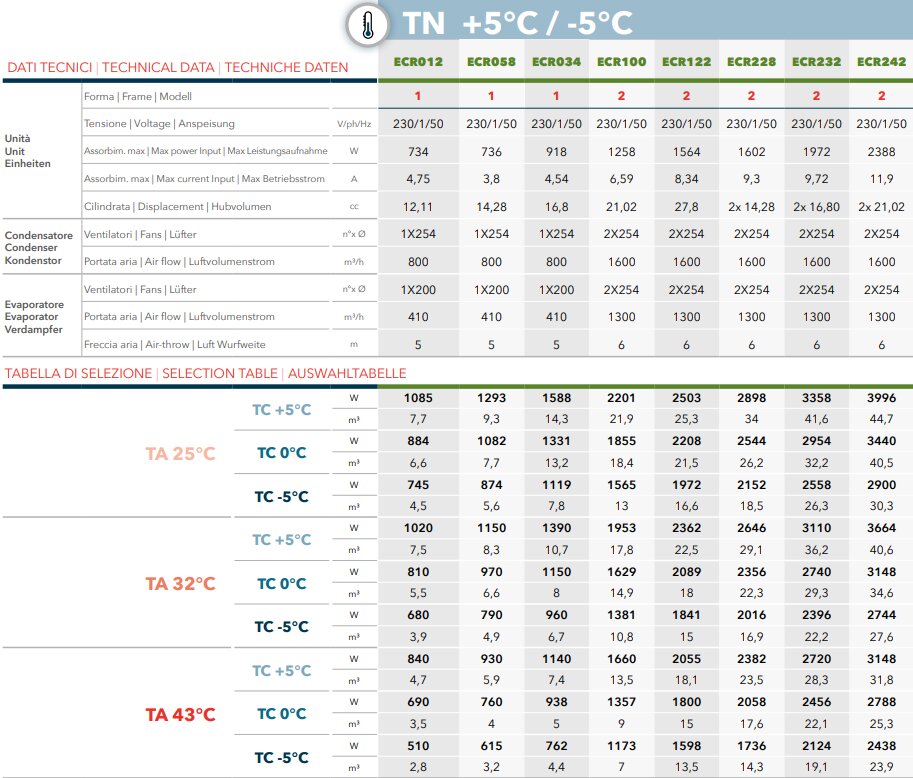This screenshot has height=778, width=913.
Task: Click the Air-throw row label
Action: (175, 345)
